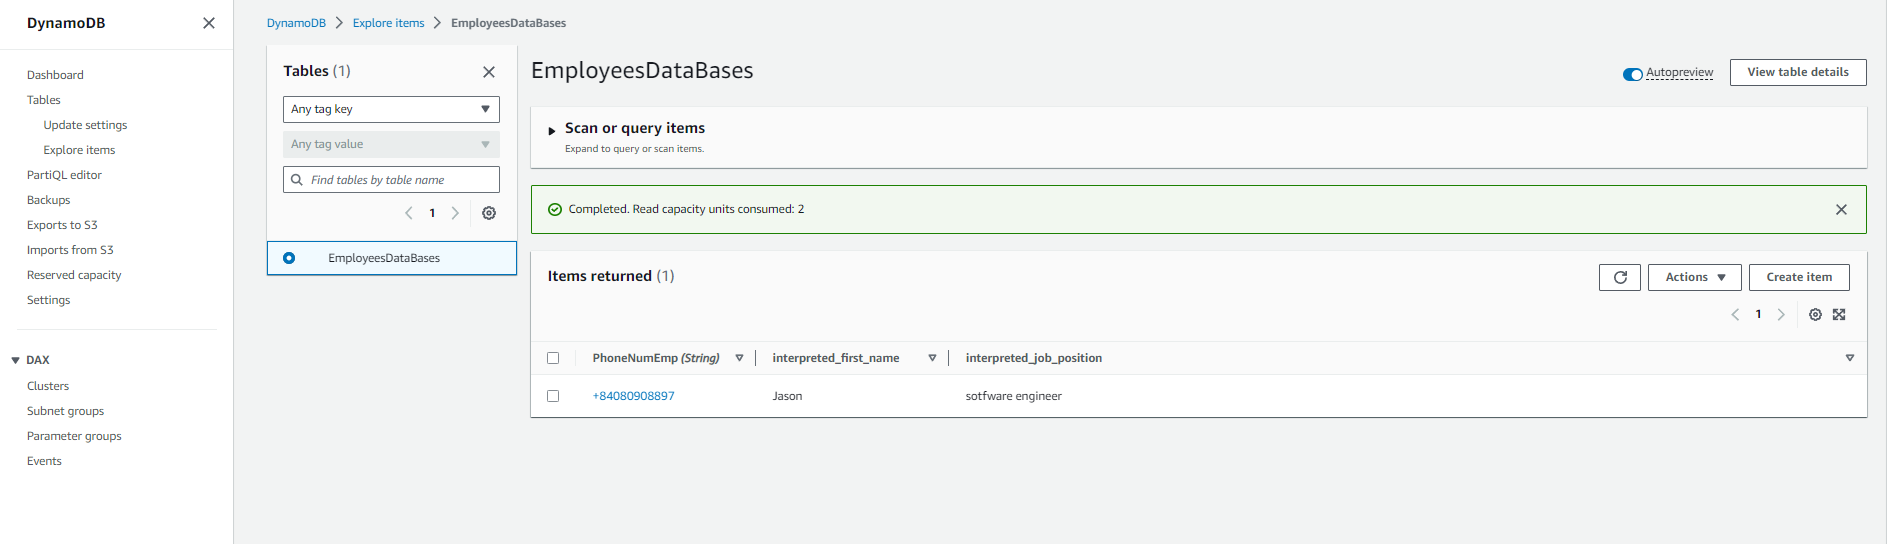Sort by interpreted_job_position column arrow
This screenshot has width=1888, height=544.
click(x=1849, y=358)
